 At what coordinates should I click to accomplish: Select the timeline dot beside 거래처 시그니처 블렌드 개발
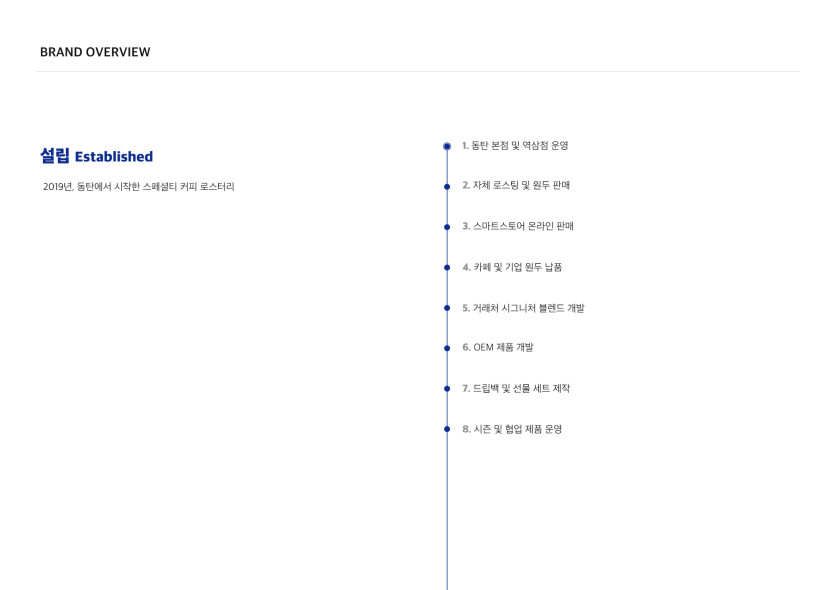point(447,308)
